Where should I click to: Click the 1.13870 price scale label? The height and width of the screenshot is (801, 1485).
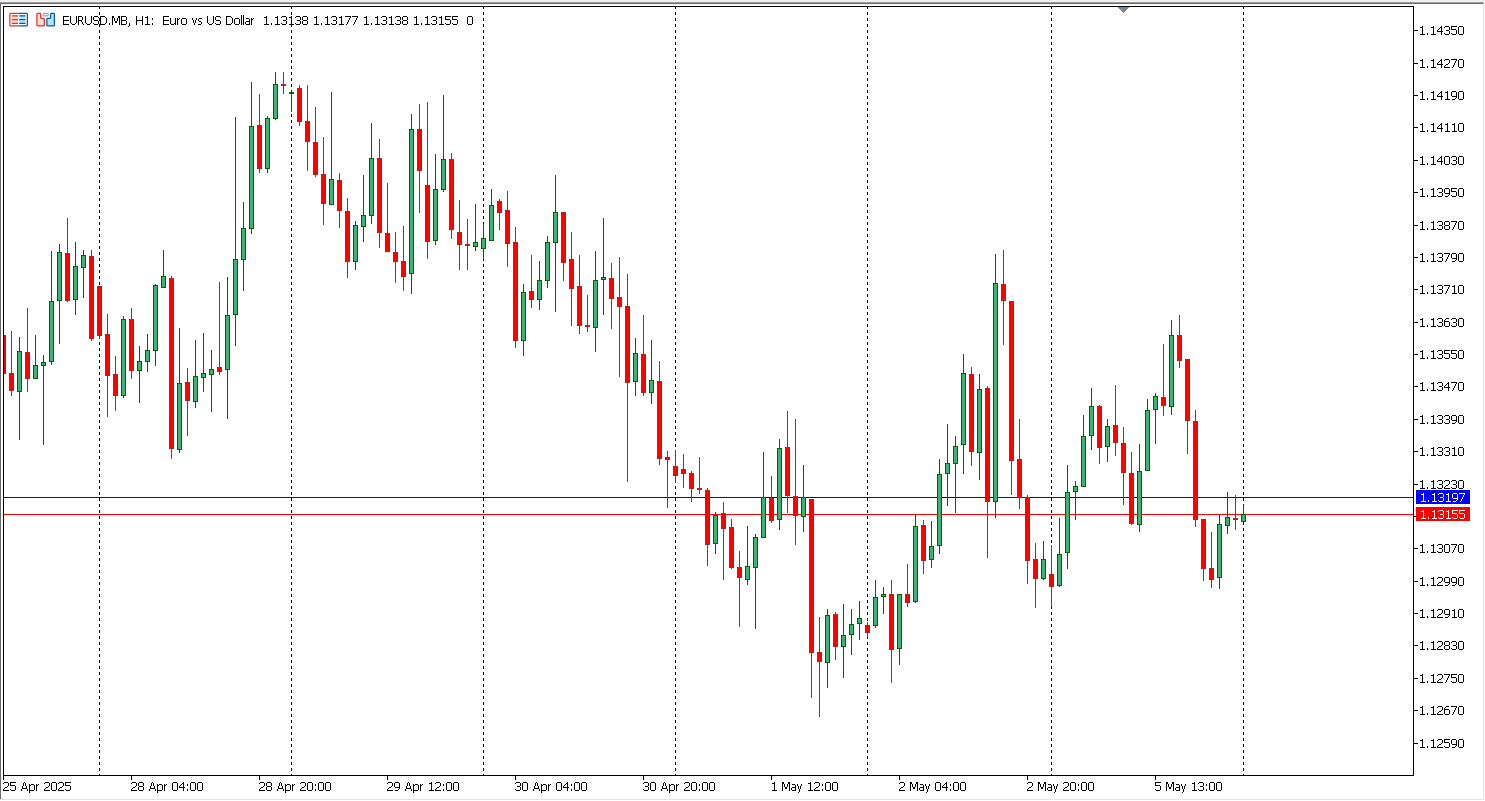[1444, 225]
